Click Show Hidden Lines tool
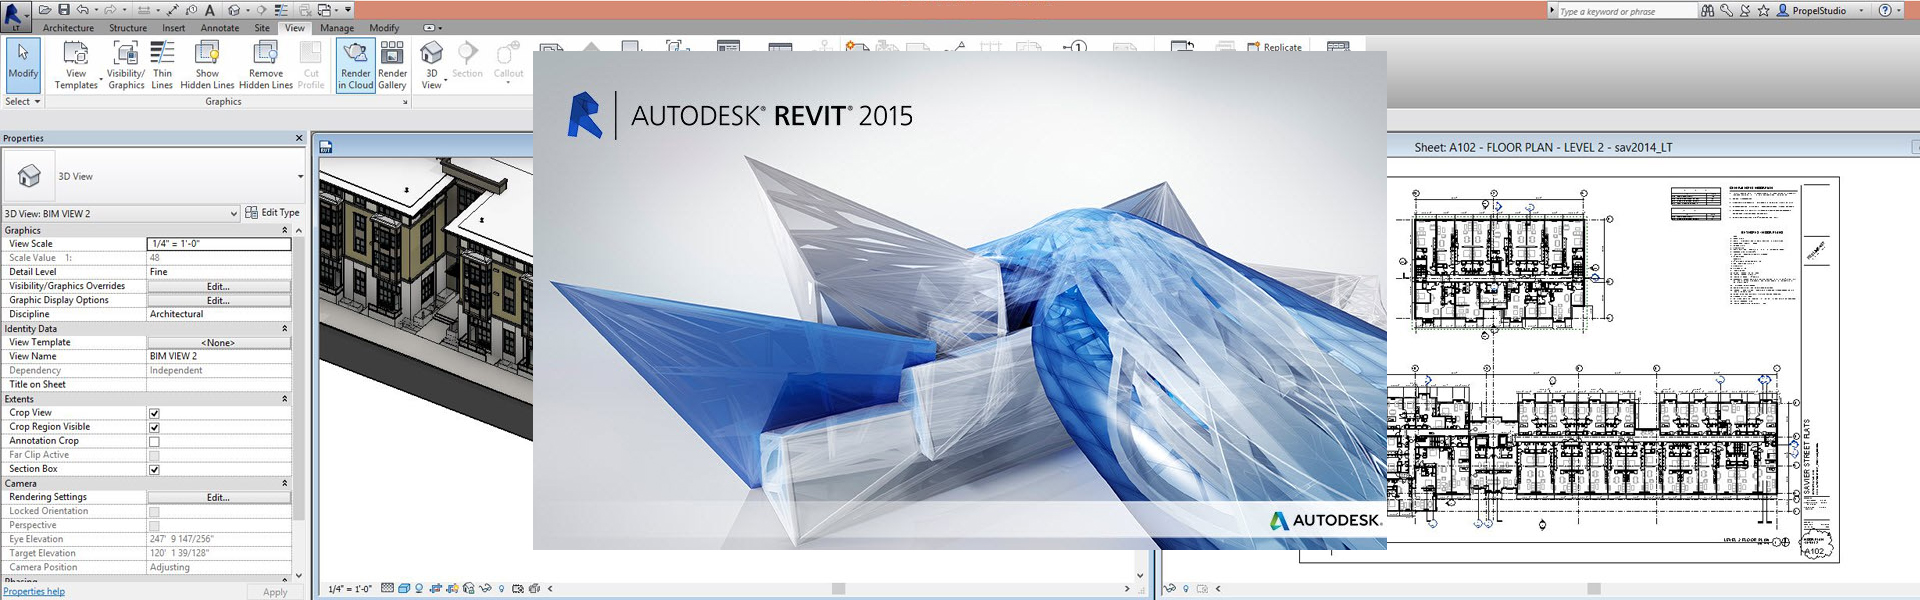1920x600 pixels. coord(207,65)
